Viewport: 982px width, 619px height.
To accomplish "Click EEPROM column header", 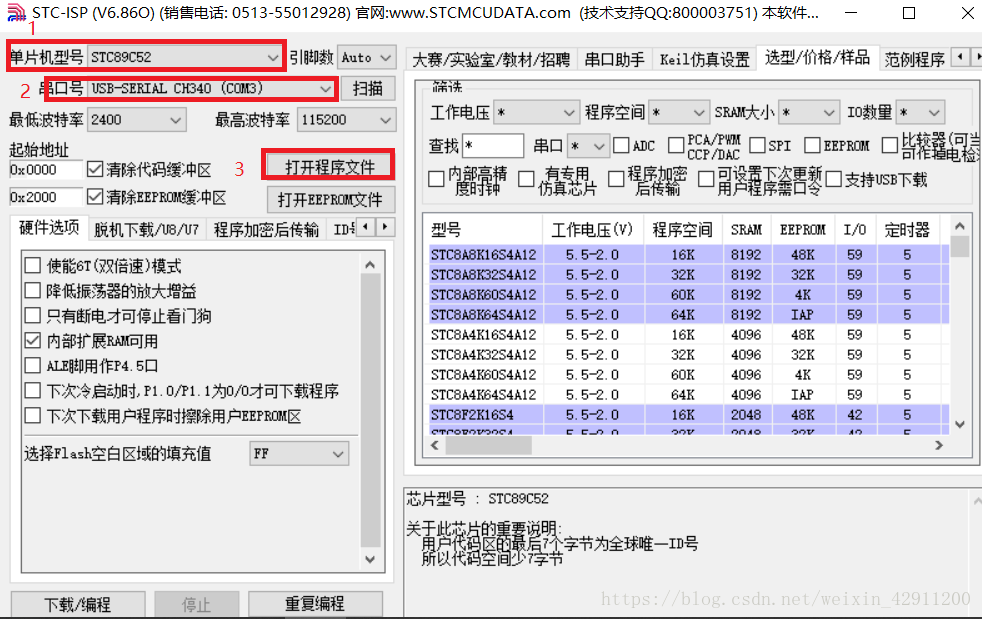I will [x=803, y=230].
